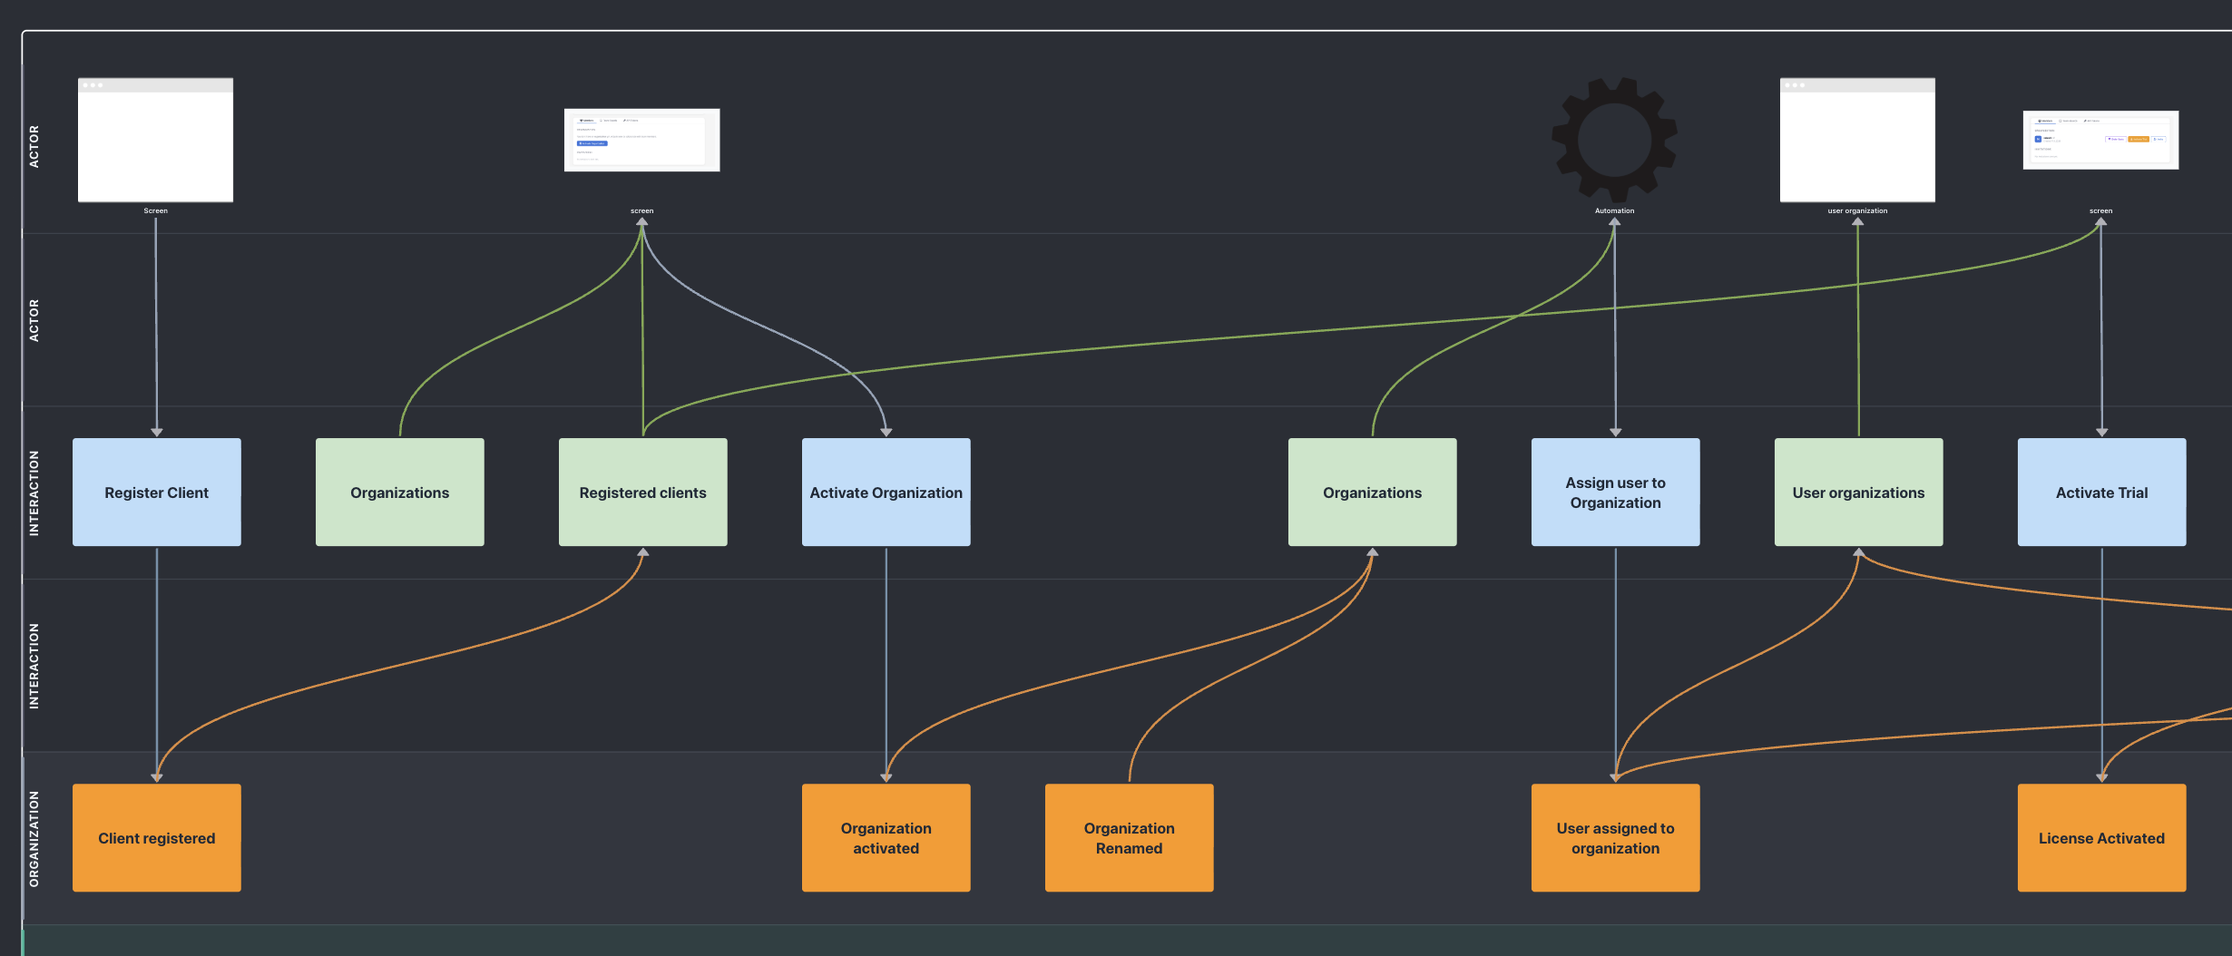The image size is (2232, 956).
Task: Select the blank Screen wireframe above Register Client
Action: click(x=156, y=140)
